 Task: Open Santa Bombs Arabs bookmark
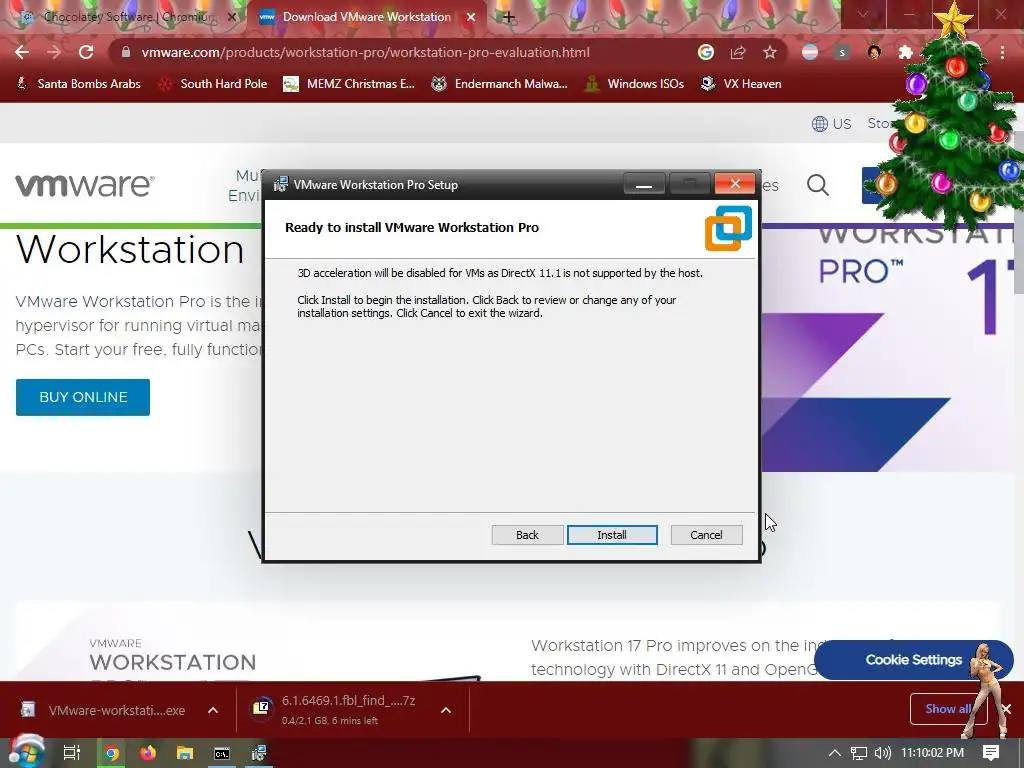tap(78, 84)
